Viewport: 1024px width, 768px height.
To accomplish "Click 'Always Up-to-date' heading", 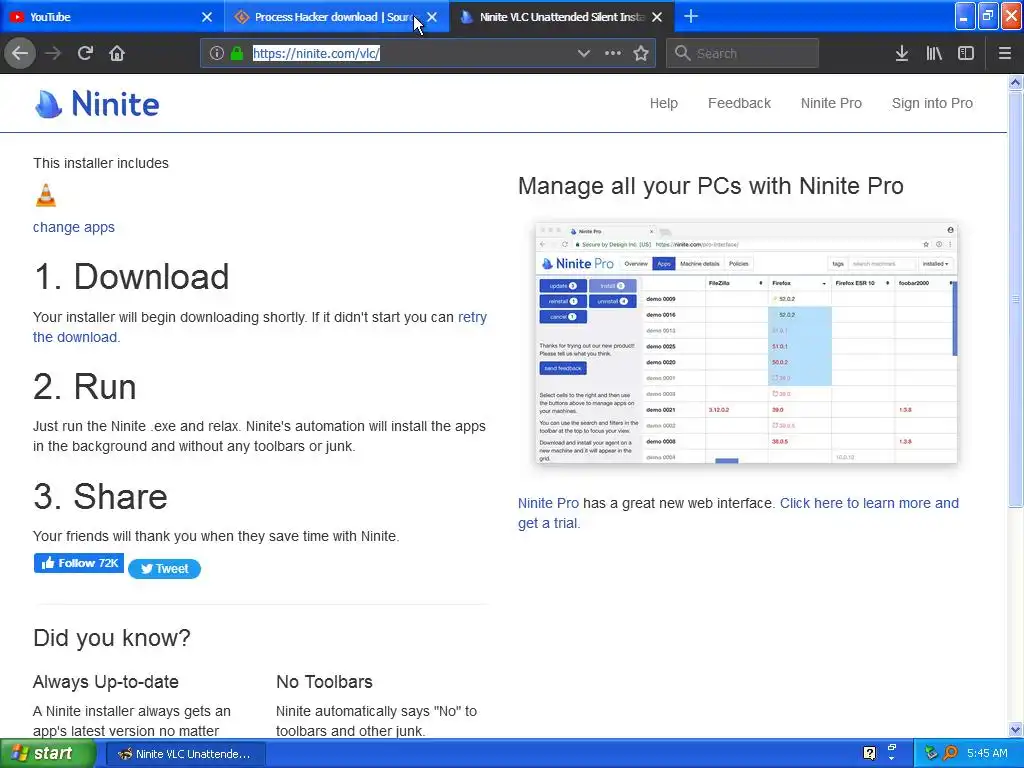I will (x=106, y=682).
